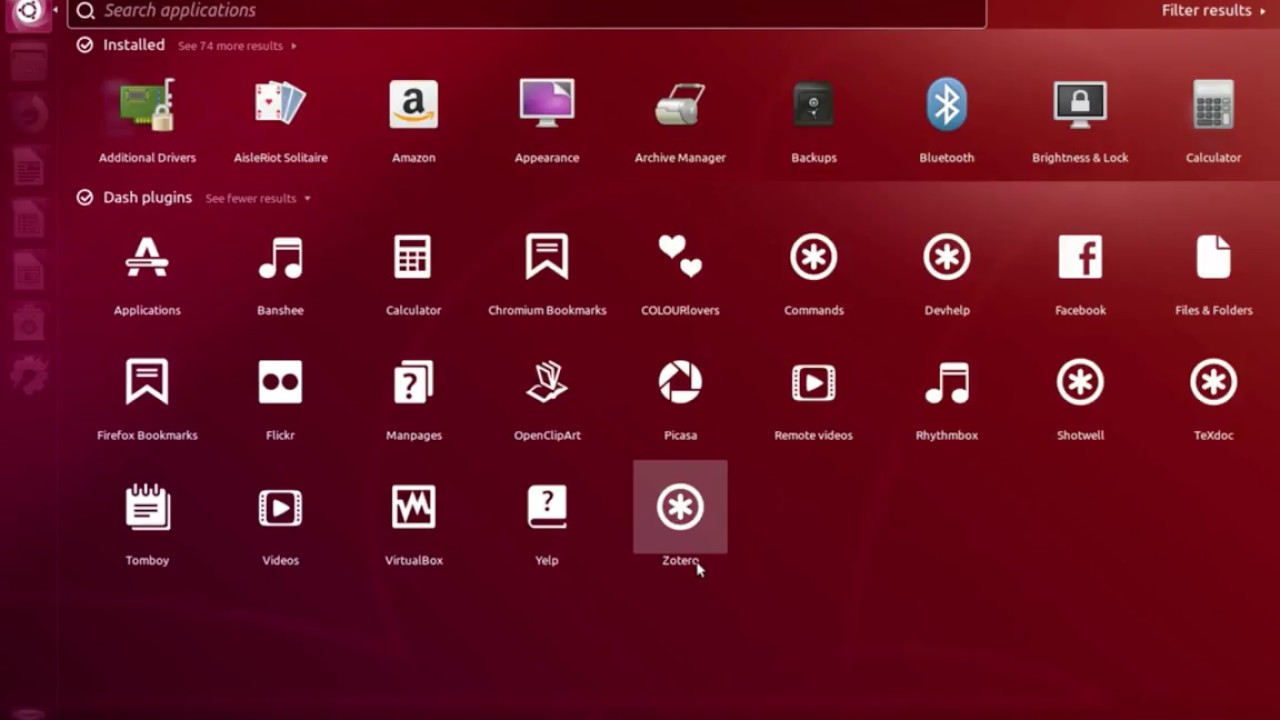1280x720 pixels.
Task: Open Bluetooth settings
Action: 947,105
